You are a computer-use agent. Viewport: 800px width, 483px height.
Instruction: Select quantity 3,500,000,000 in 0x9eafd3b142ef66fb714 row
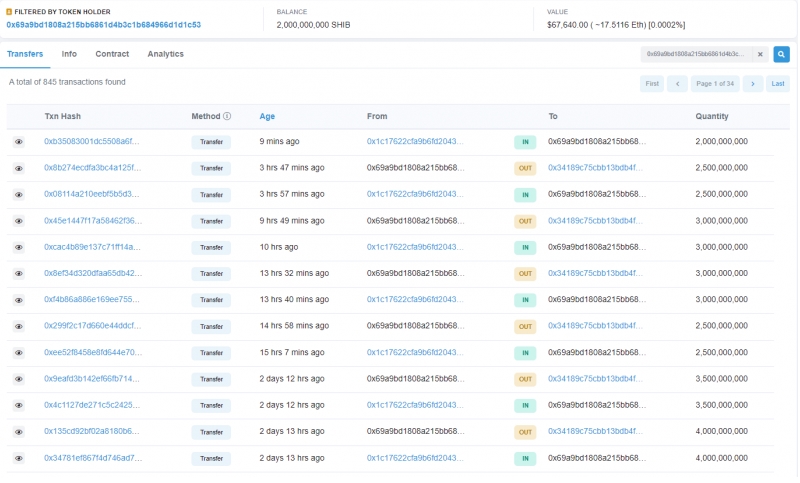pos(721,379)
